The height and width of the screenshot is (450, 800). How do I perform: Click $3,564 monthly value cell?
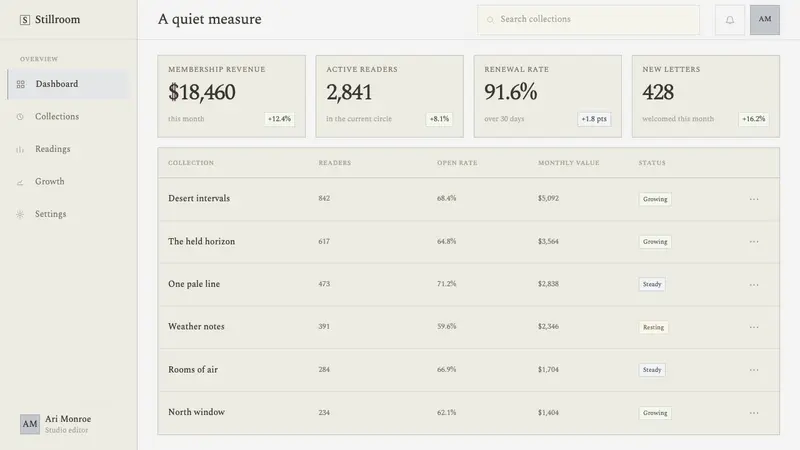(x=548, y=241)
